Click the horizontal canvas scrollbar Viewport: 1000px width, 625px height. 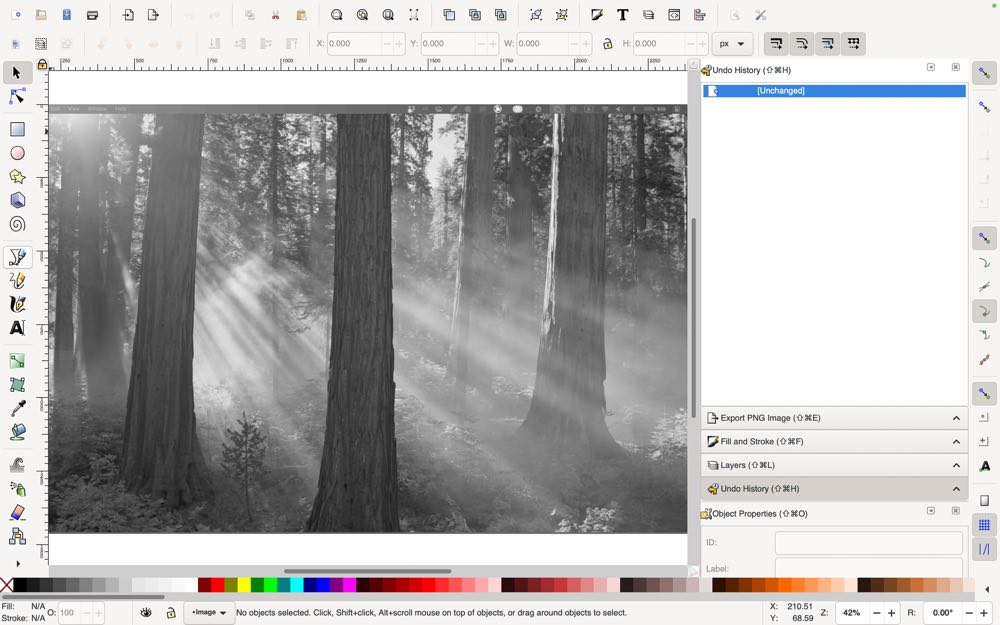[x=367, y=571]
